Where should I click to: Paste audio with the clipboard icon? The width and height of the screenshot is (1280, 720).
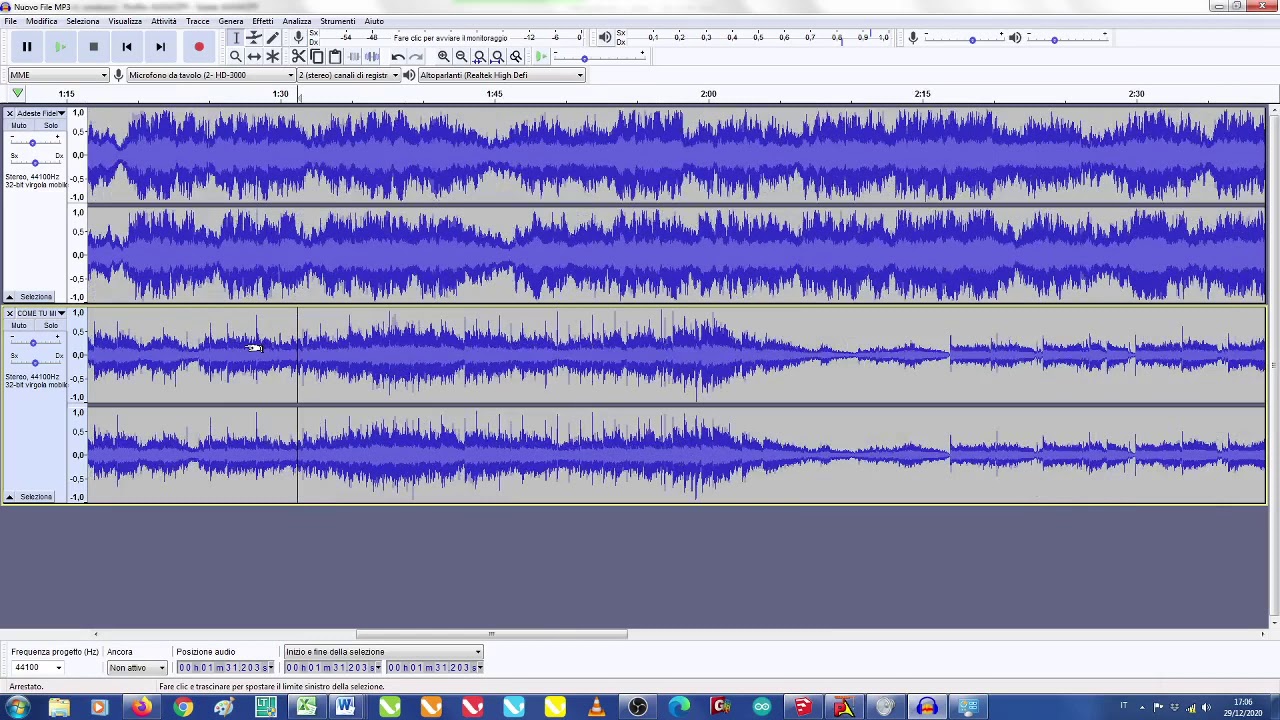point(334,57)
